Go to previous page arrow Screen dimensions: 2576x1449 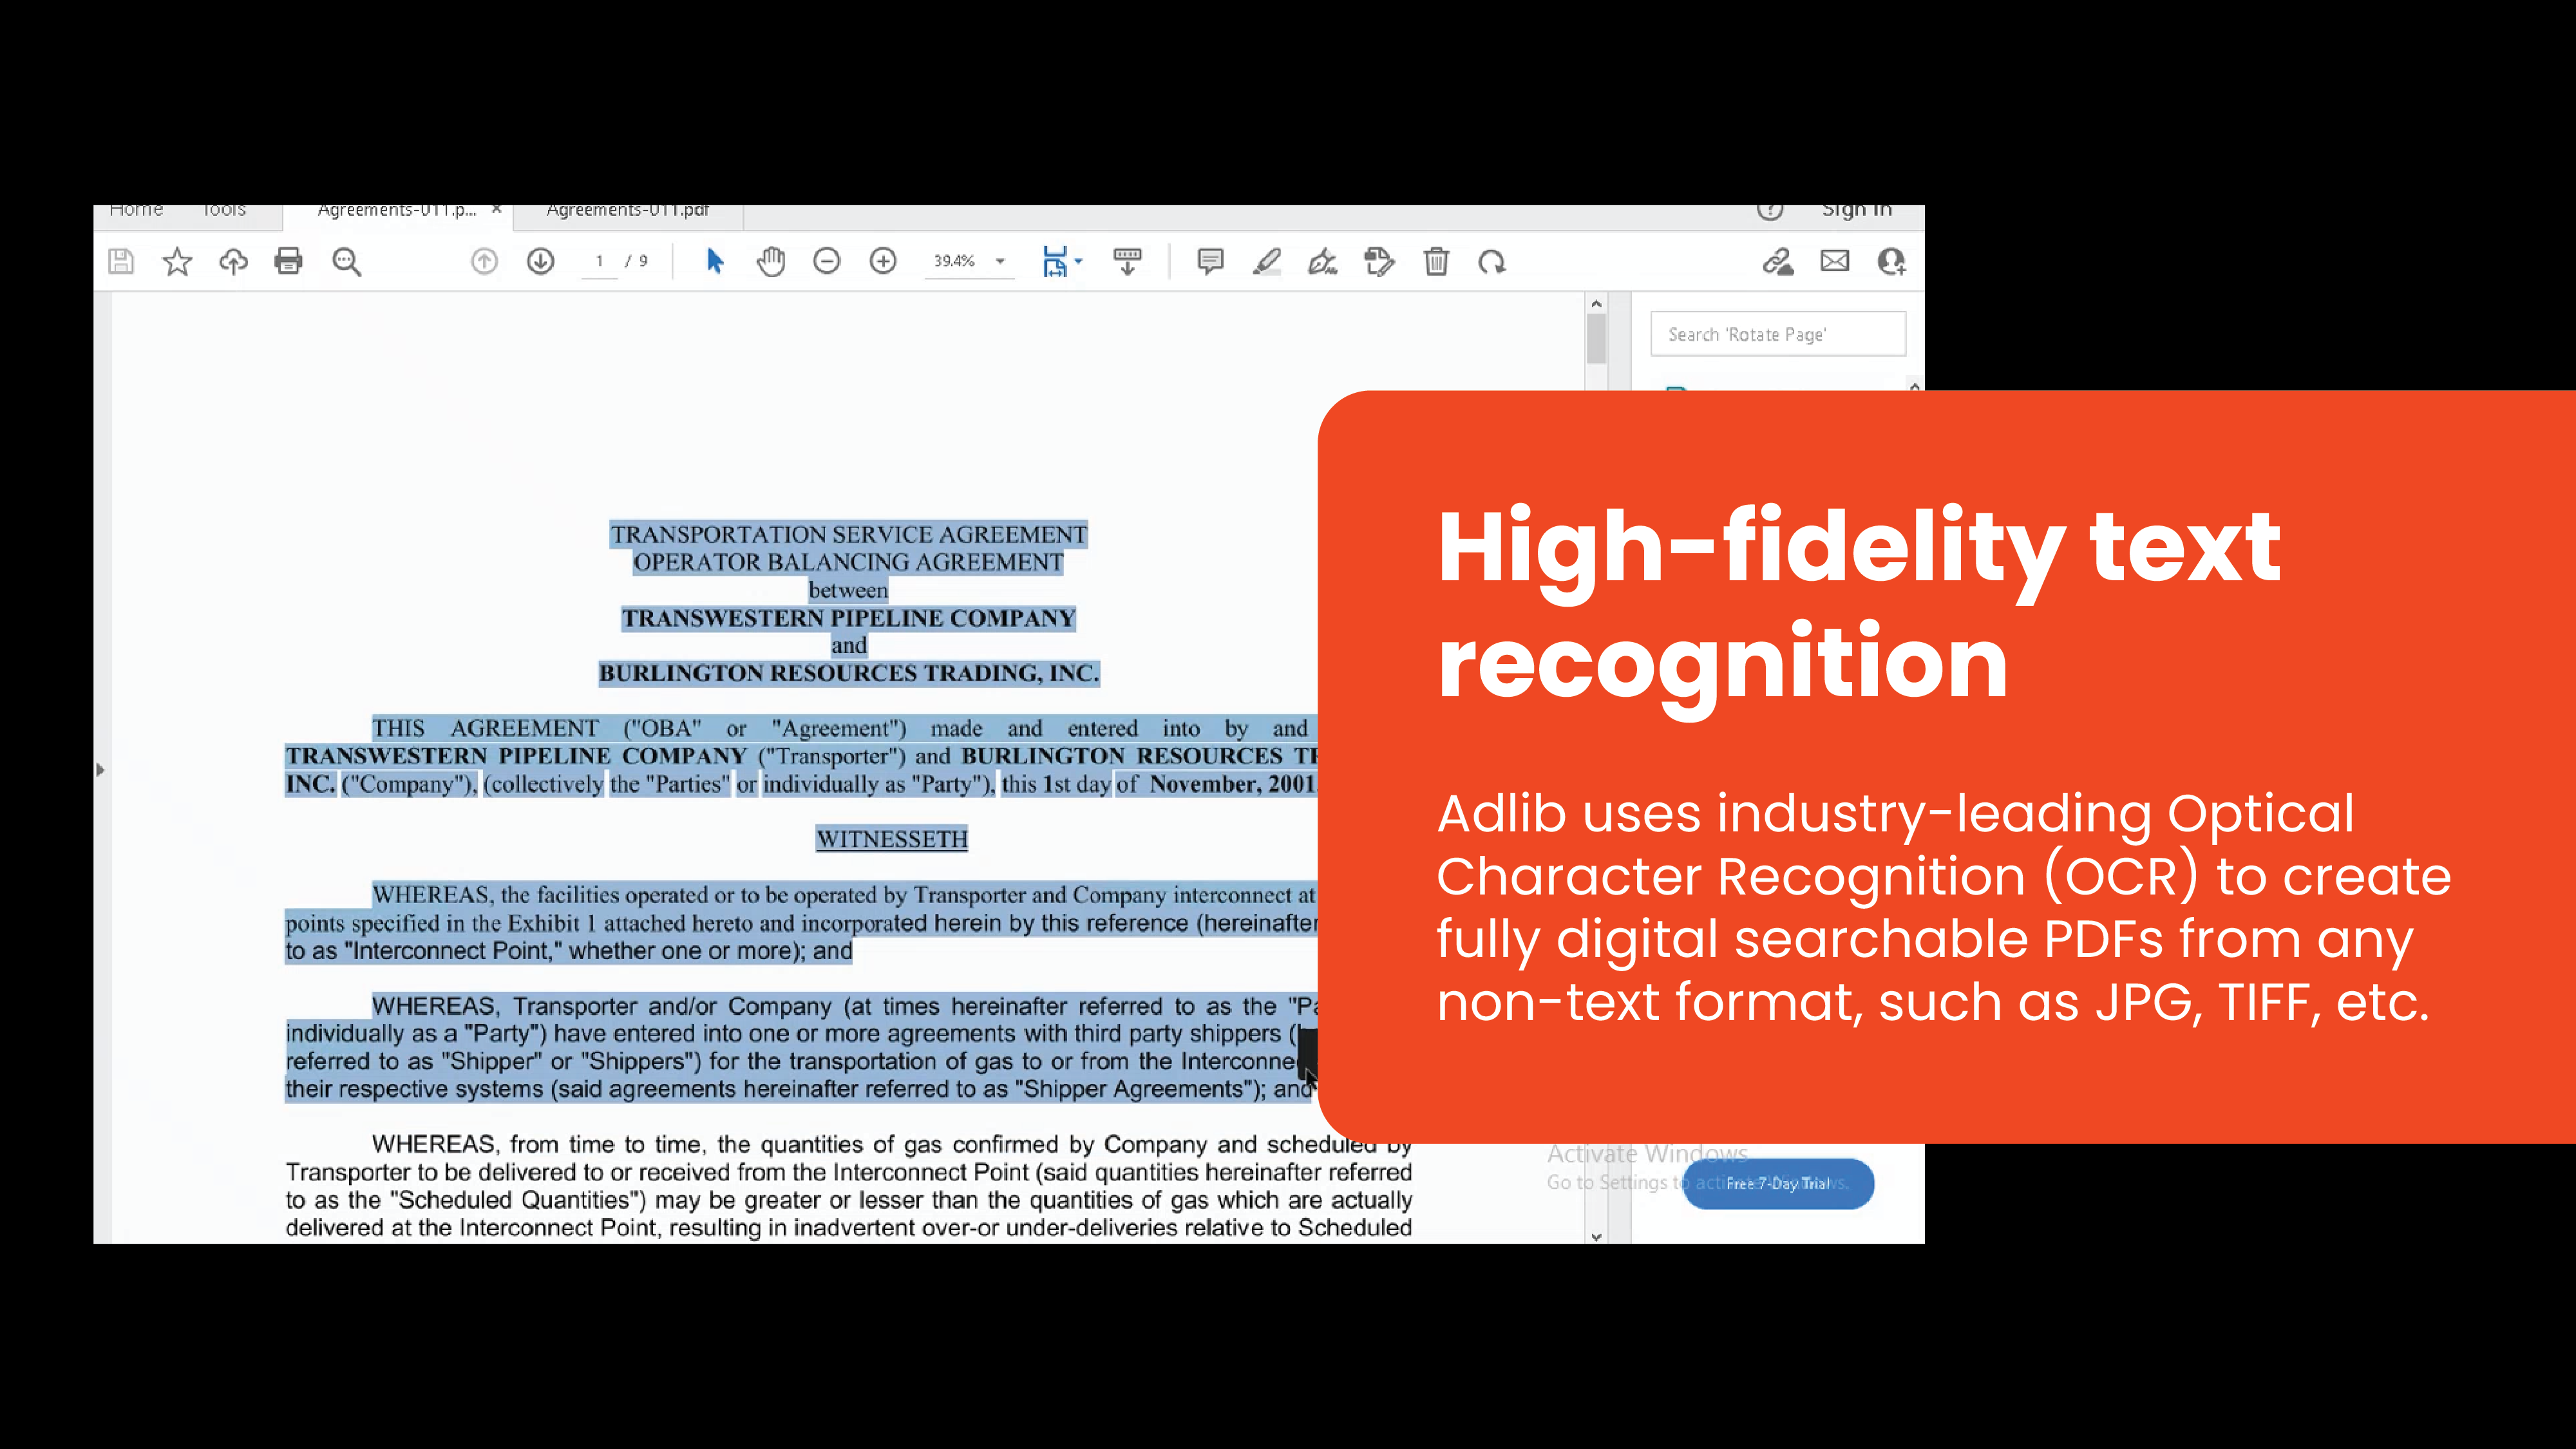point(484,262)
